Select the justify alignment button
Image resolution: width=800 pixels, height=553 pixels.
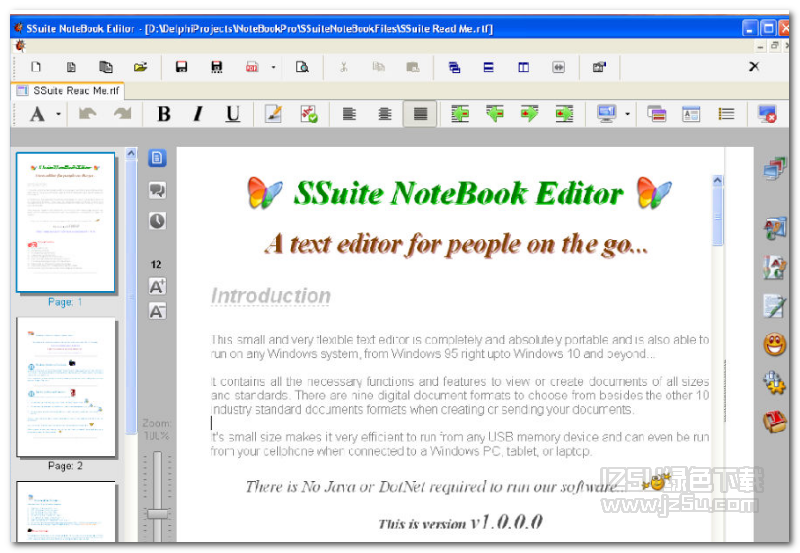[x=420, y=114]
